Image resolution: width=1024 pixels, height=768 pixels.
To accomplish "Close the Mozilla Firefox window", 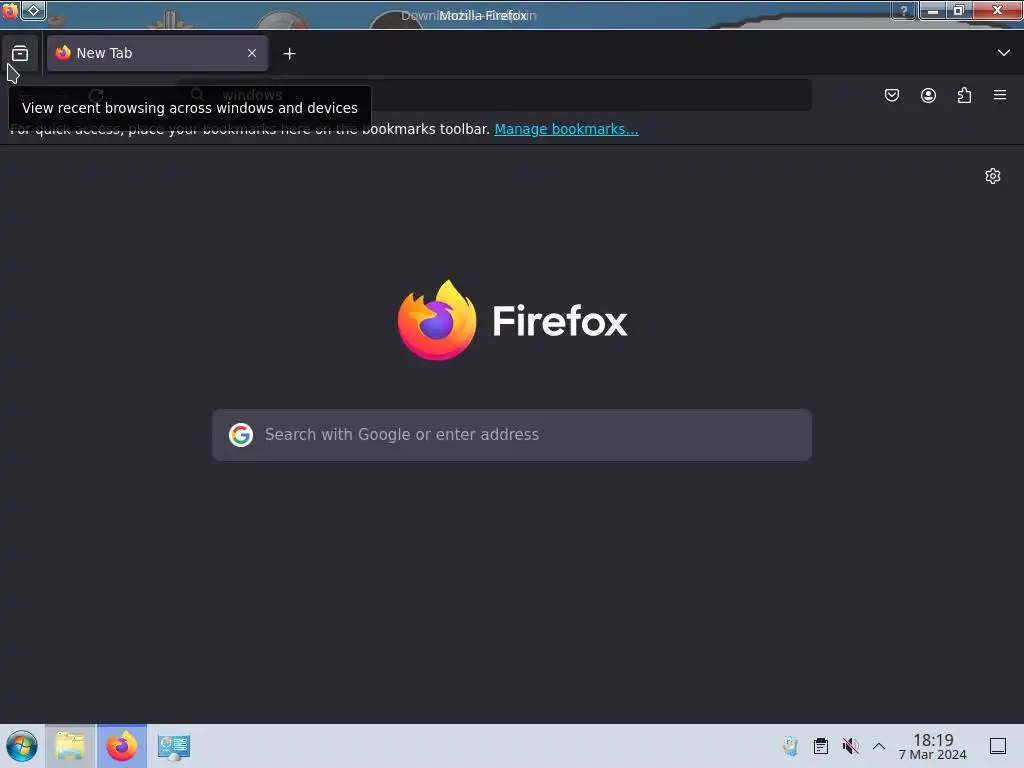I will [997, 10].
